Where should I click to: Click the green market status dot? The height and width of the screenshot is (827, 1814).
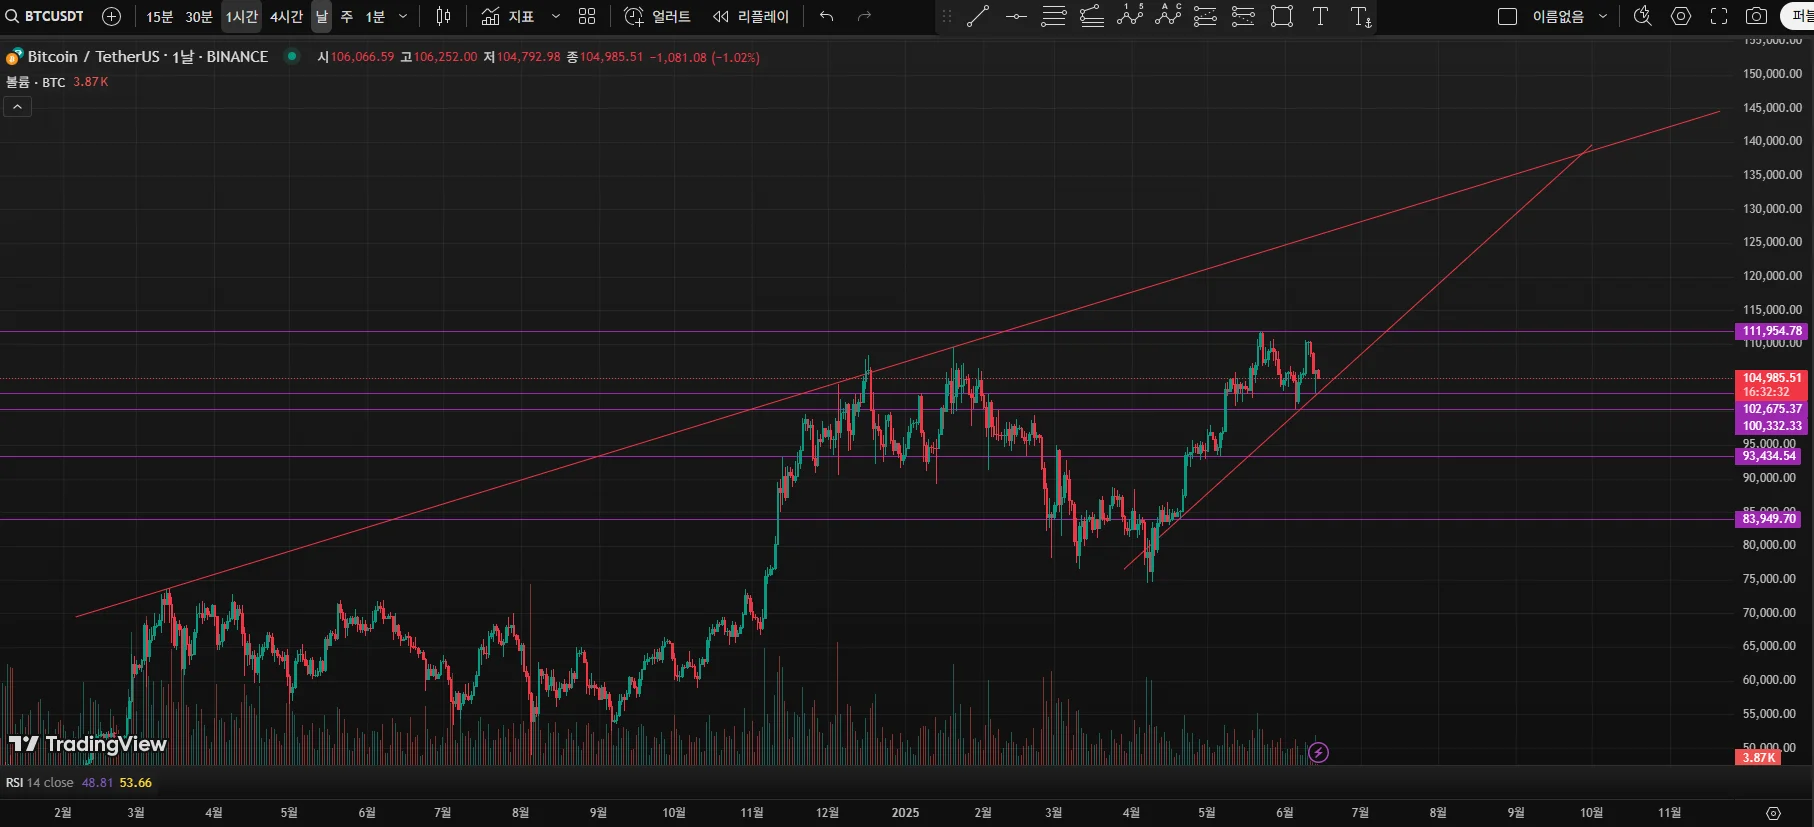[292, 56]
